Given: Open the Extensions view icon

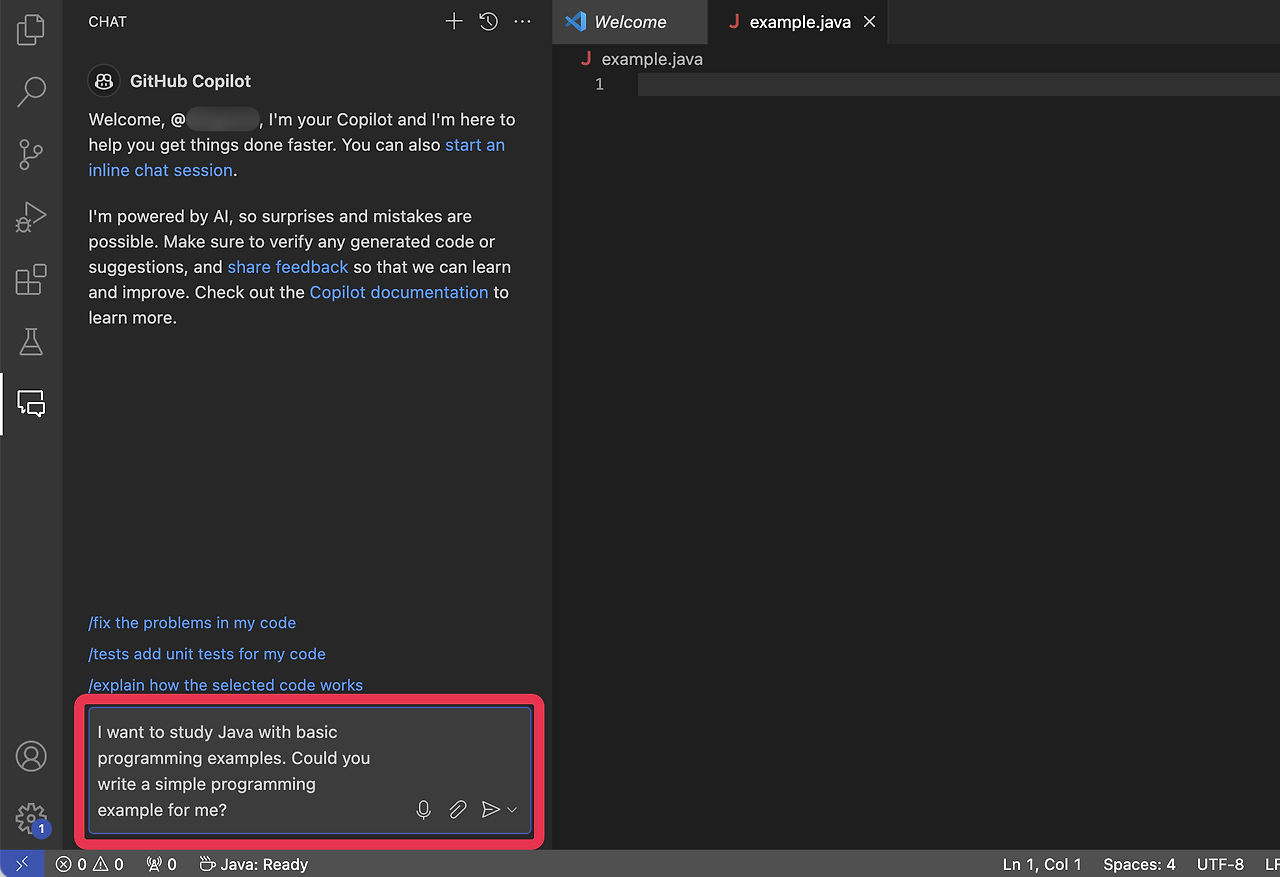Looking at the screenshot, I should click(31, 279).
